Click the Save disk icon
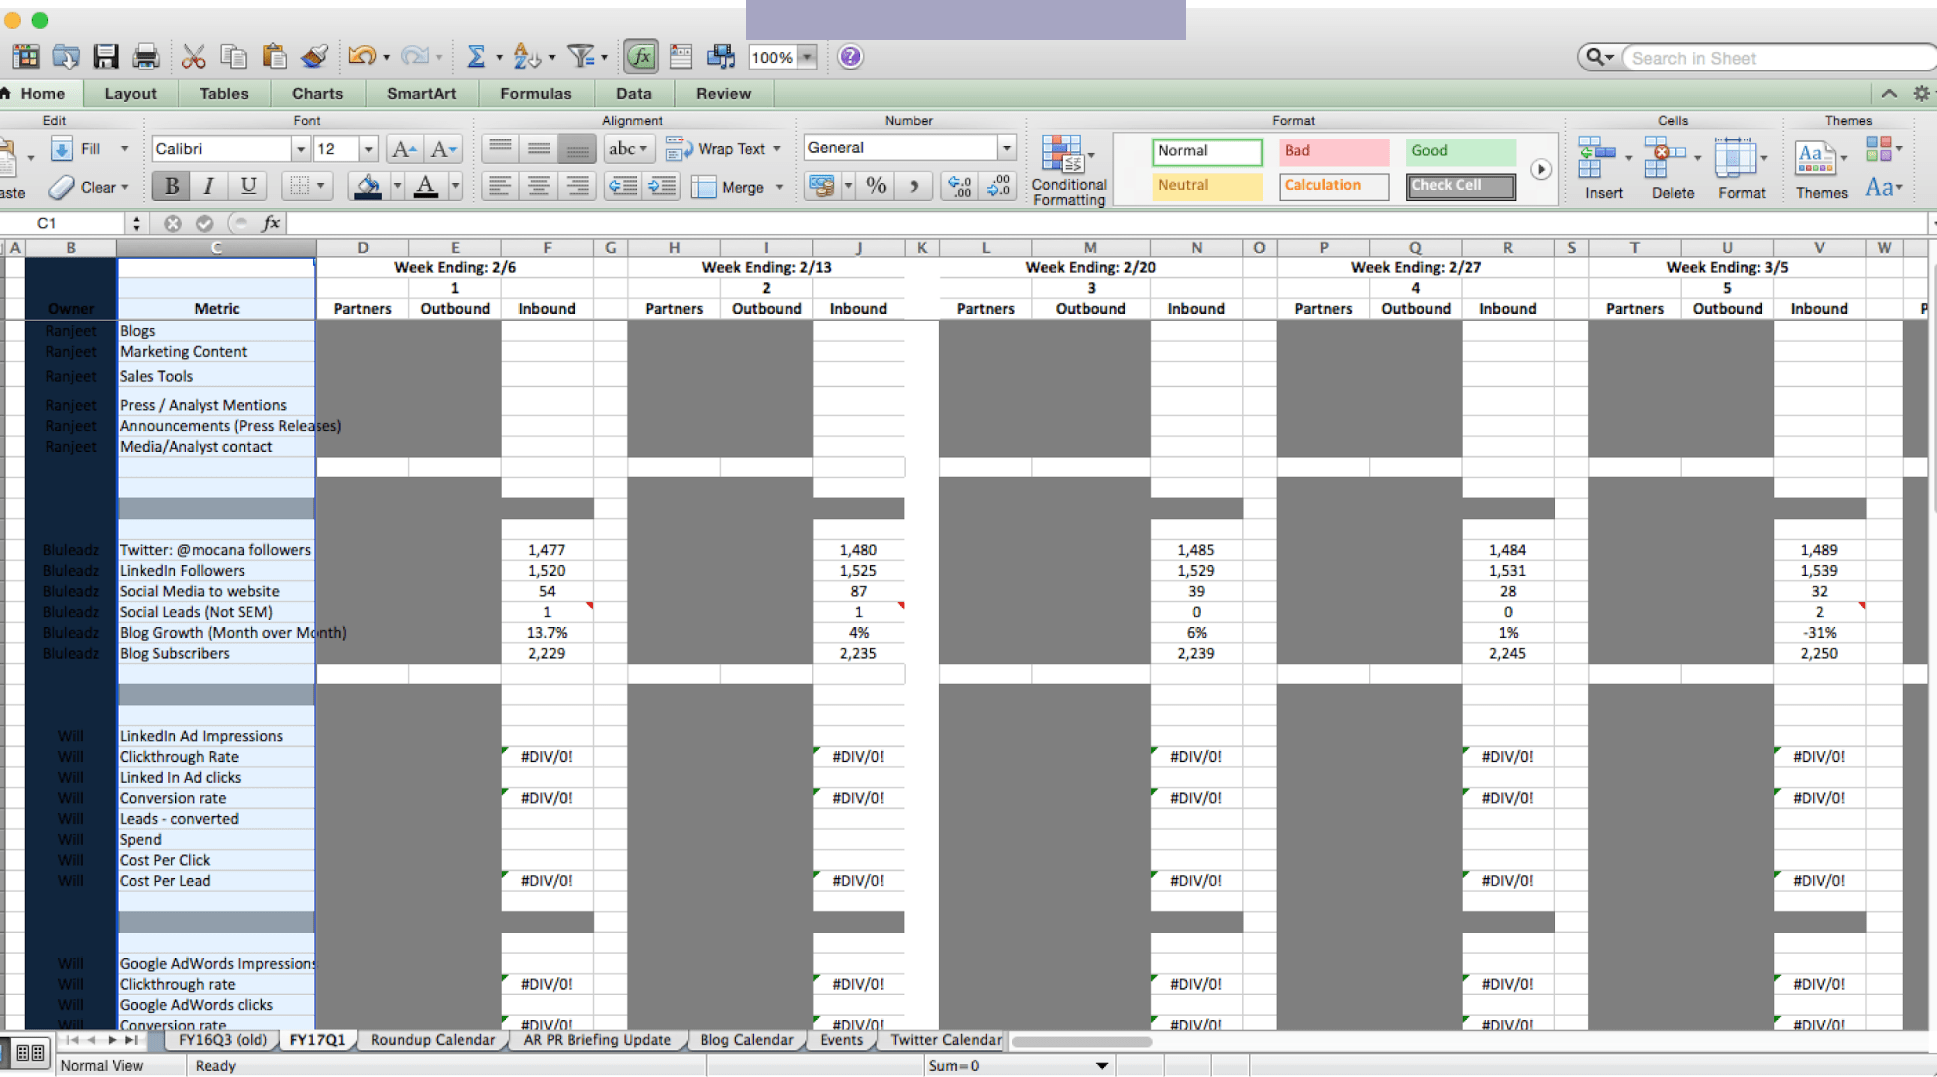 [106, 57]
